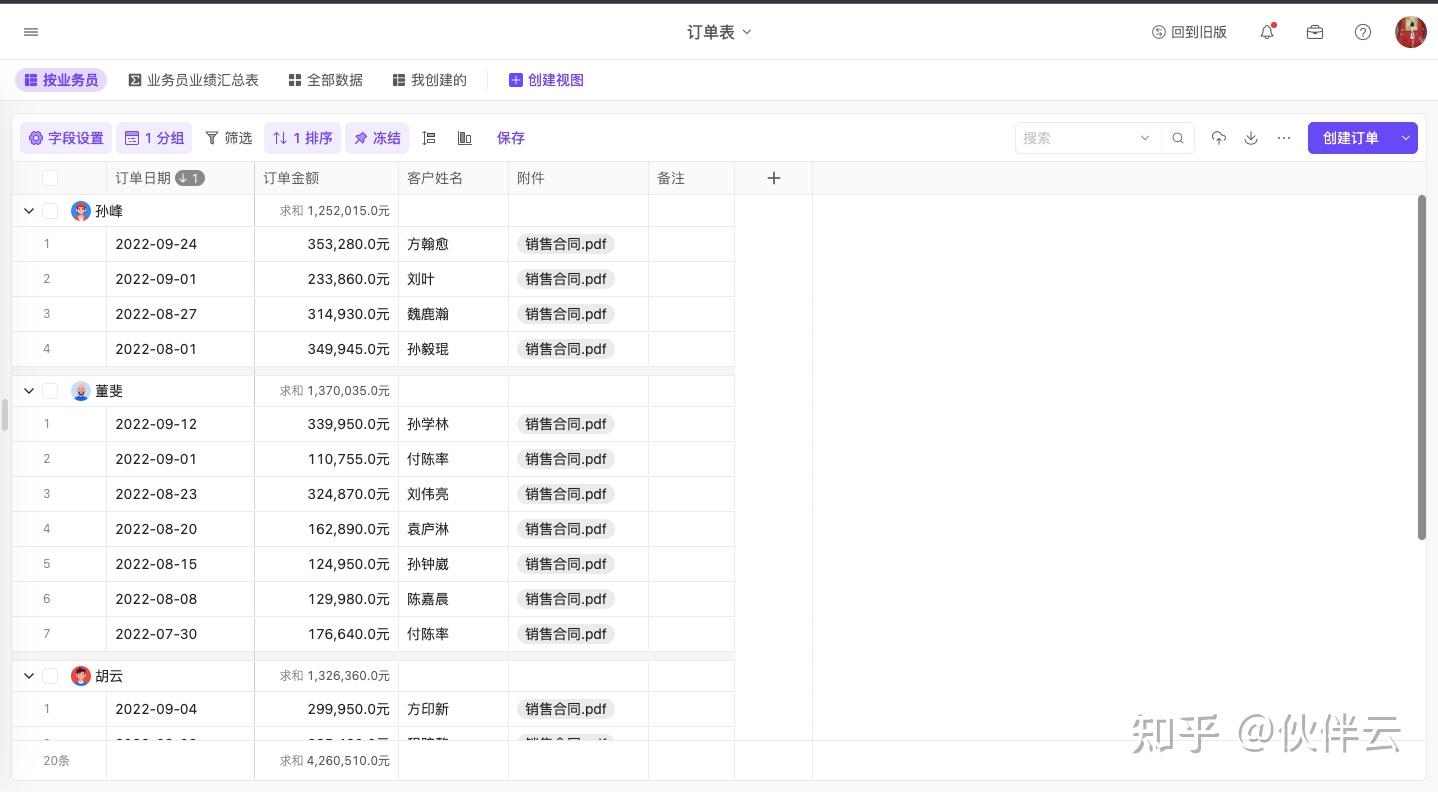Open 销售合同.pdf for customer 袁庐淋
Image resolution: width=1438 pixels, height=792 pixels.
[x=566, y=529]
